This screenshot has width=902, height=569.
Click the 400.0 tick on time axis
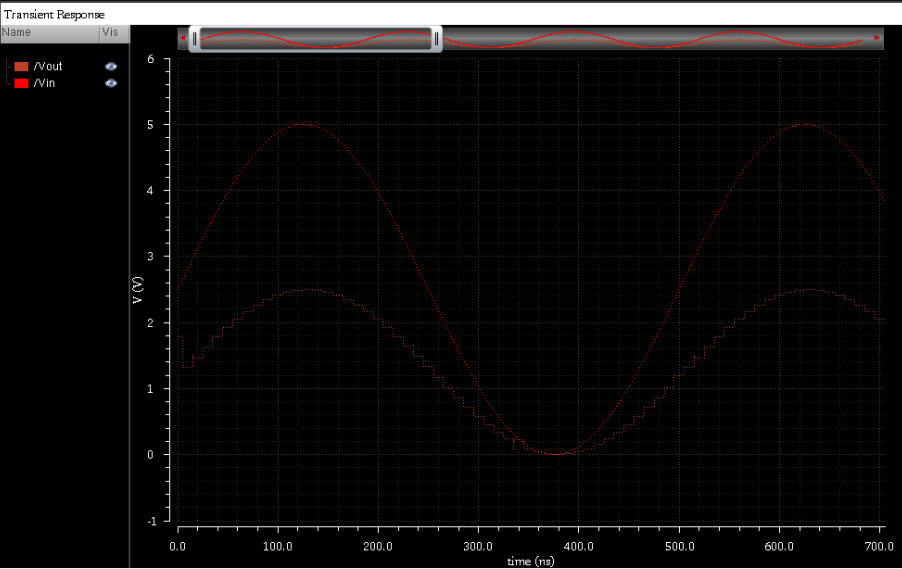coord(578,546)
